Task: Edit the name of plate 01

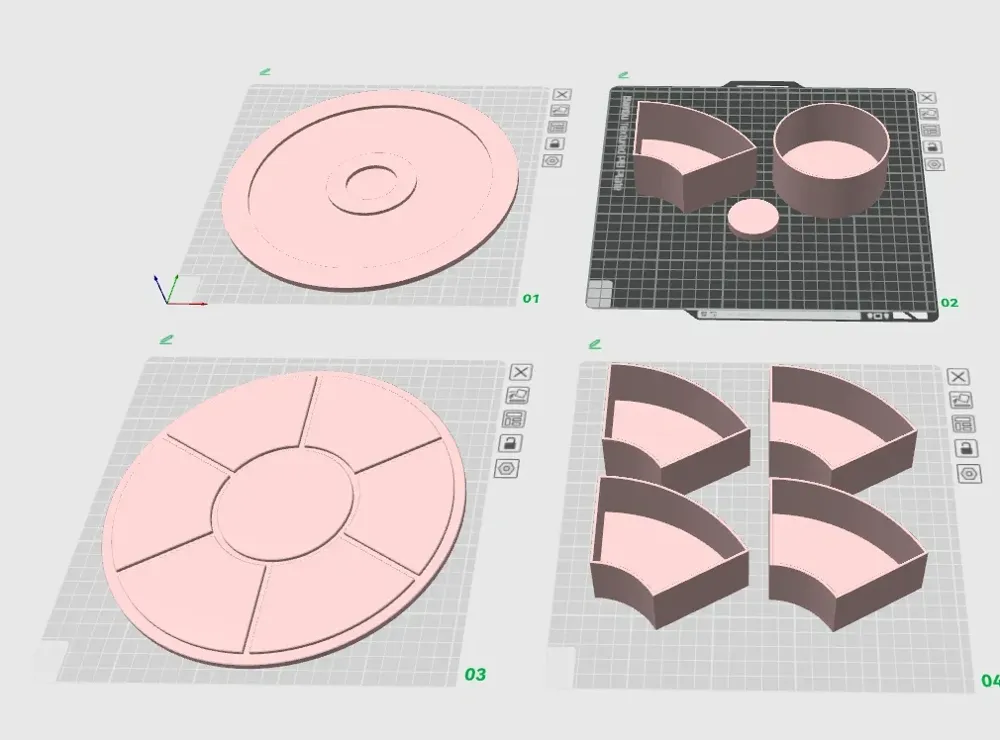Action: 265,72
